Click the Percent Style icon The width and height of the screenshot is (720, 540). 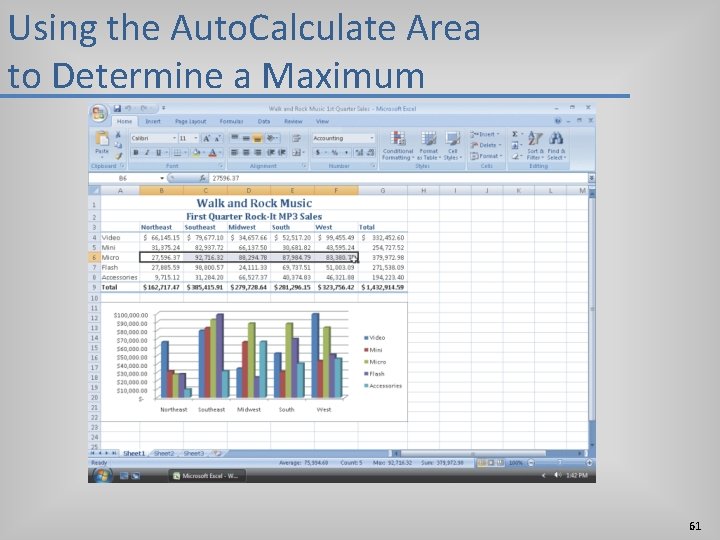point(334,152)
